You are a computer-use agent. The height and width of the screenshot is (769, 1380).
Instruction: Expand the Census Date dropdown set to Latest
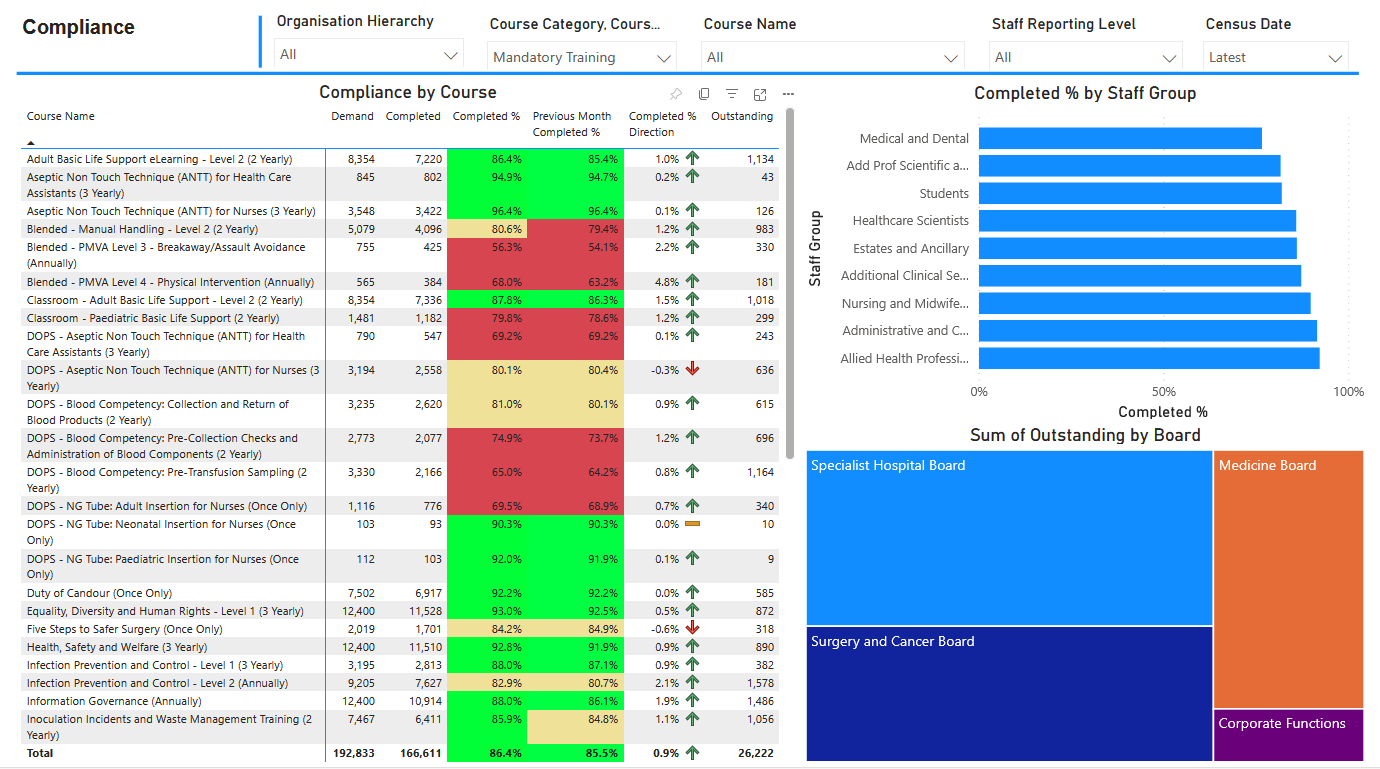(1276, 57)
